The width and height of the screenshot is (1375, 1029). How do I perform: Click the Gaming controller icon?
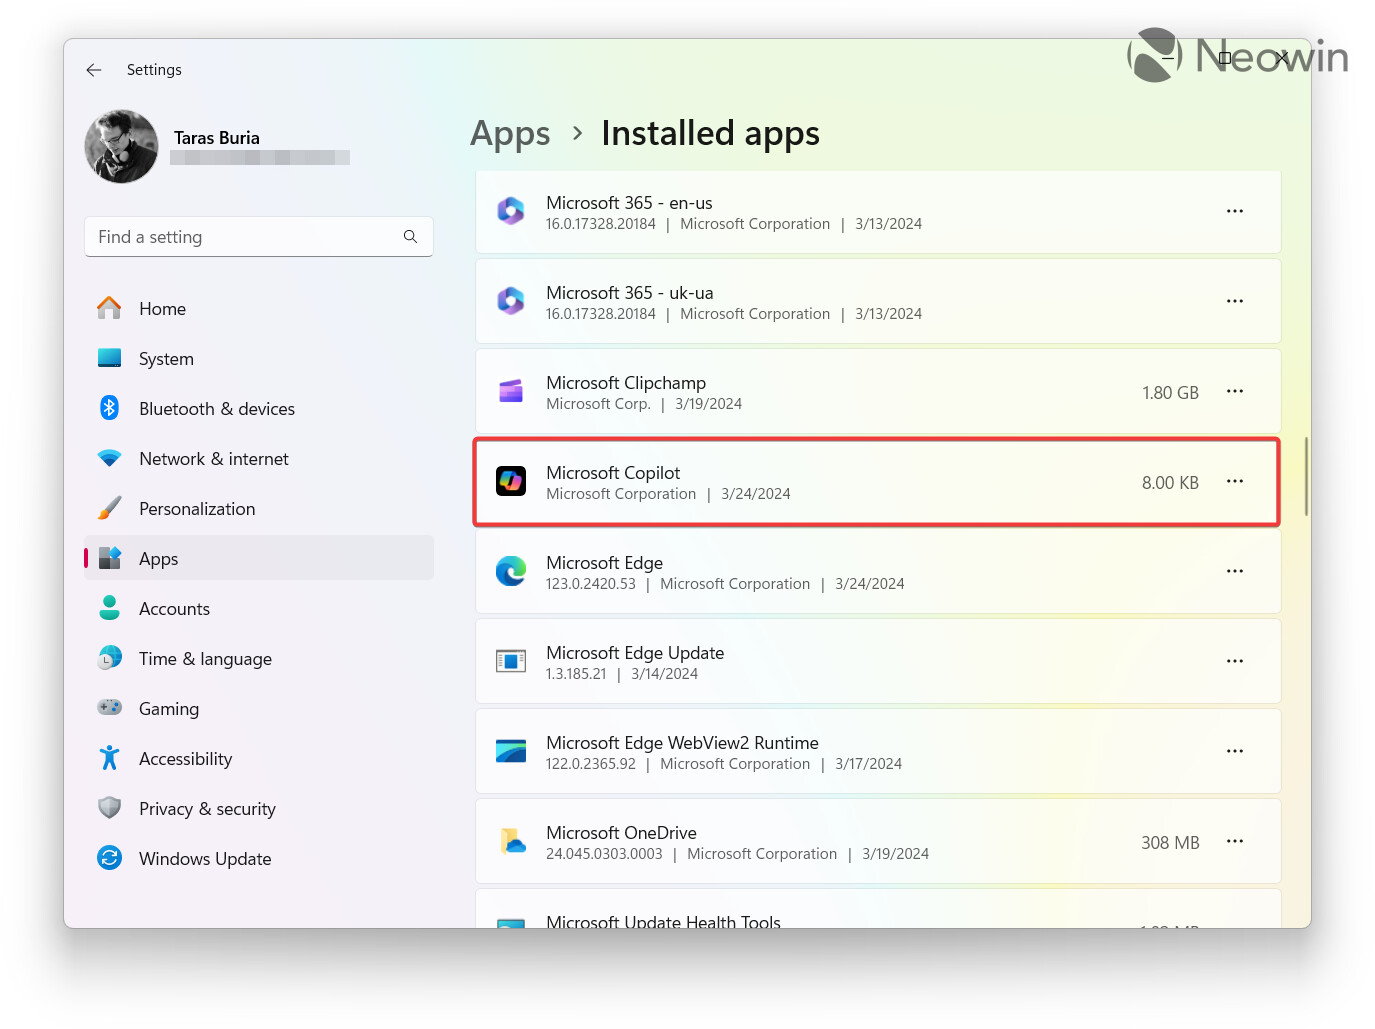(x=110, y=708)
